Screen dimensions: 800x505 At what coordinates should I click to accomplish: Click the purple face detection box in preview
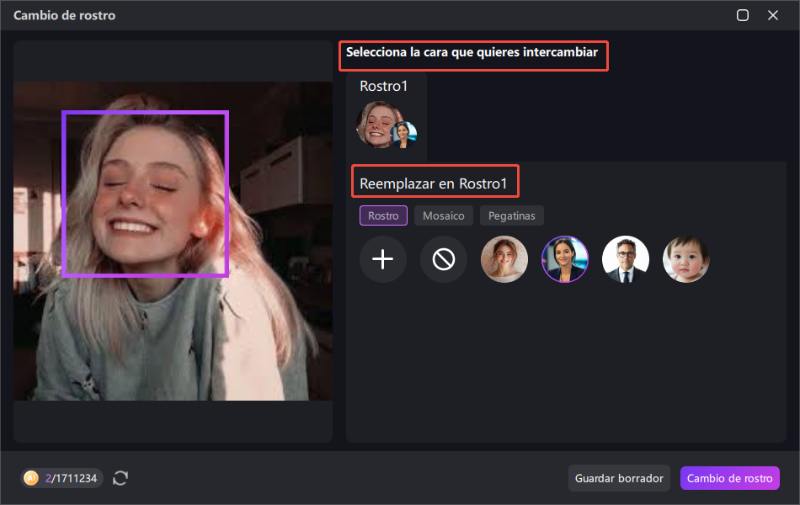146,193
